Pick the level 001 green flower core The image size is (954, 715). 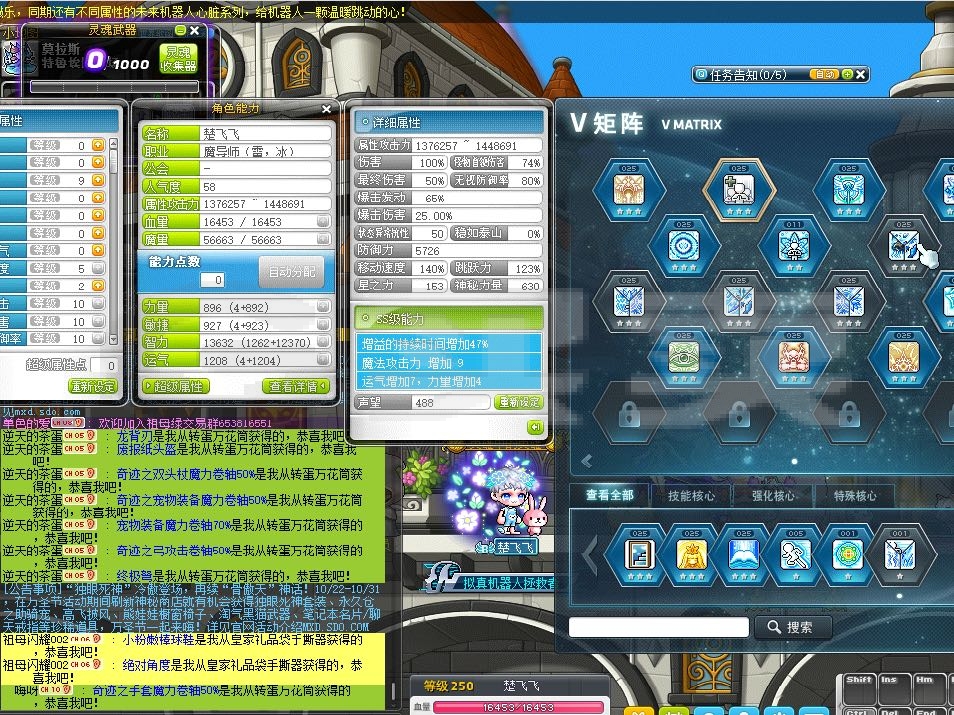[848, 554]
